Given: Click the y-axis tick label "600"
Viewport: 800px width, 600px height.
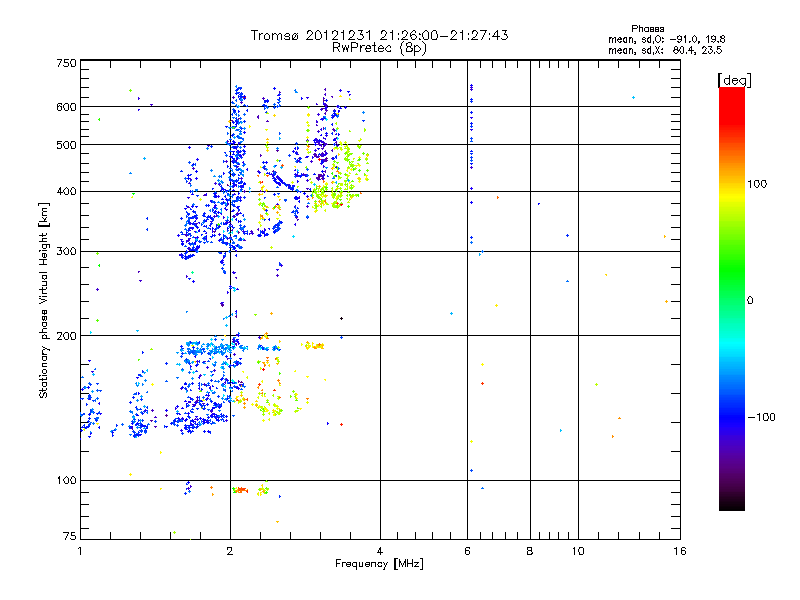Looking at the screenshot, I should point(66,107).
